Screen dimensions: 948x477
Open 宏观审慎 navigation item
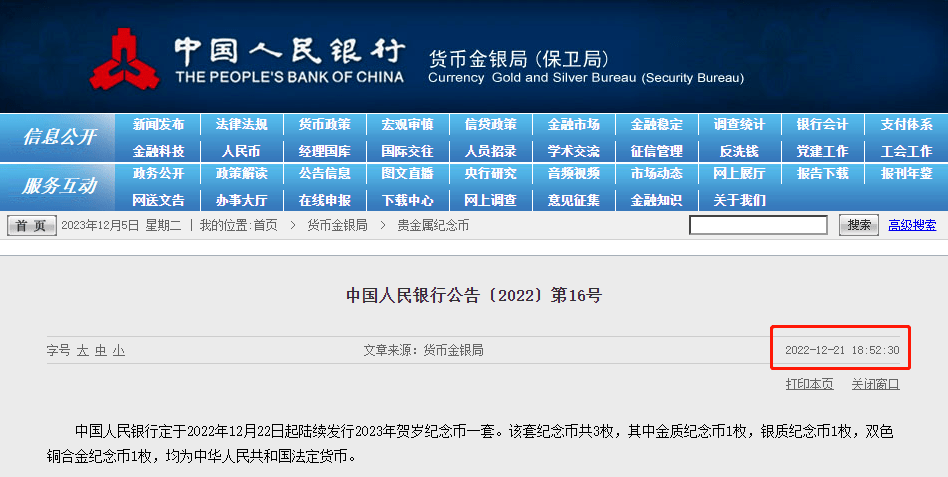407,125
